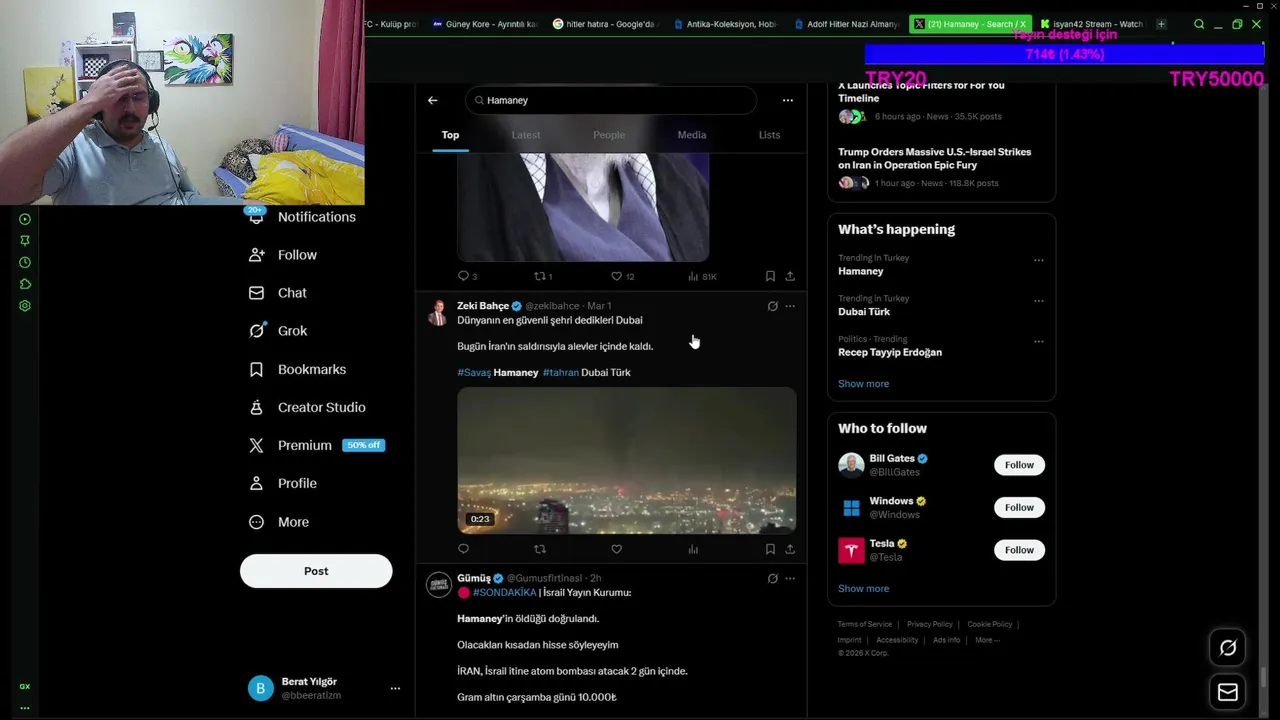Open Trump Orders Massive U.S.-Israel Strikes news
Viewport: 1280px width, 720px height.
tap(934, 158)
